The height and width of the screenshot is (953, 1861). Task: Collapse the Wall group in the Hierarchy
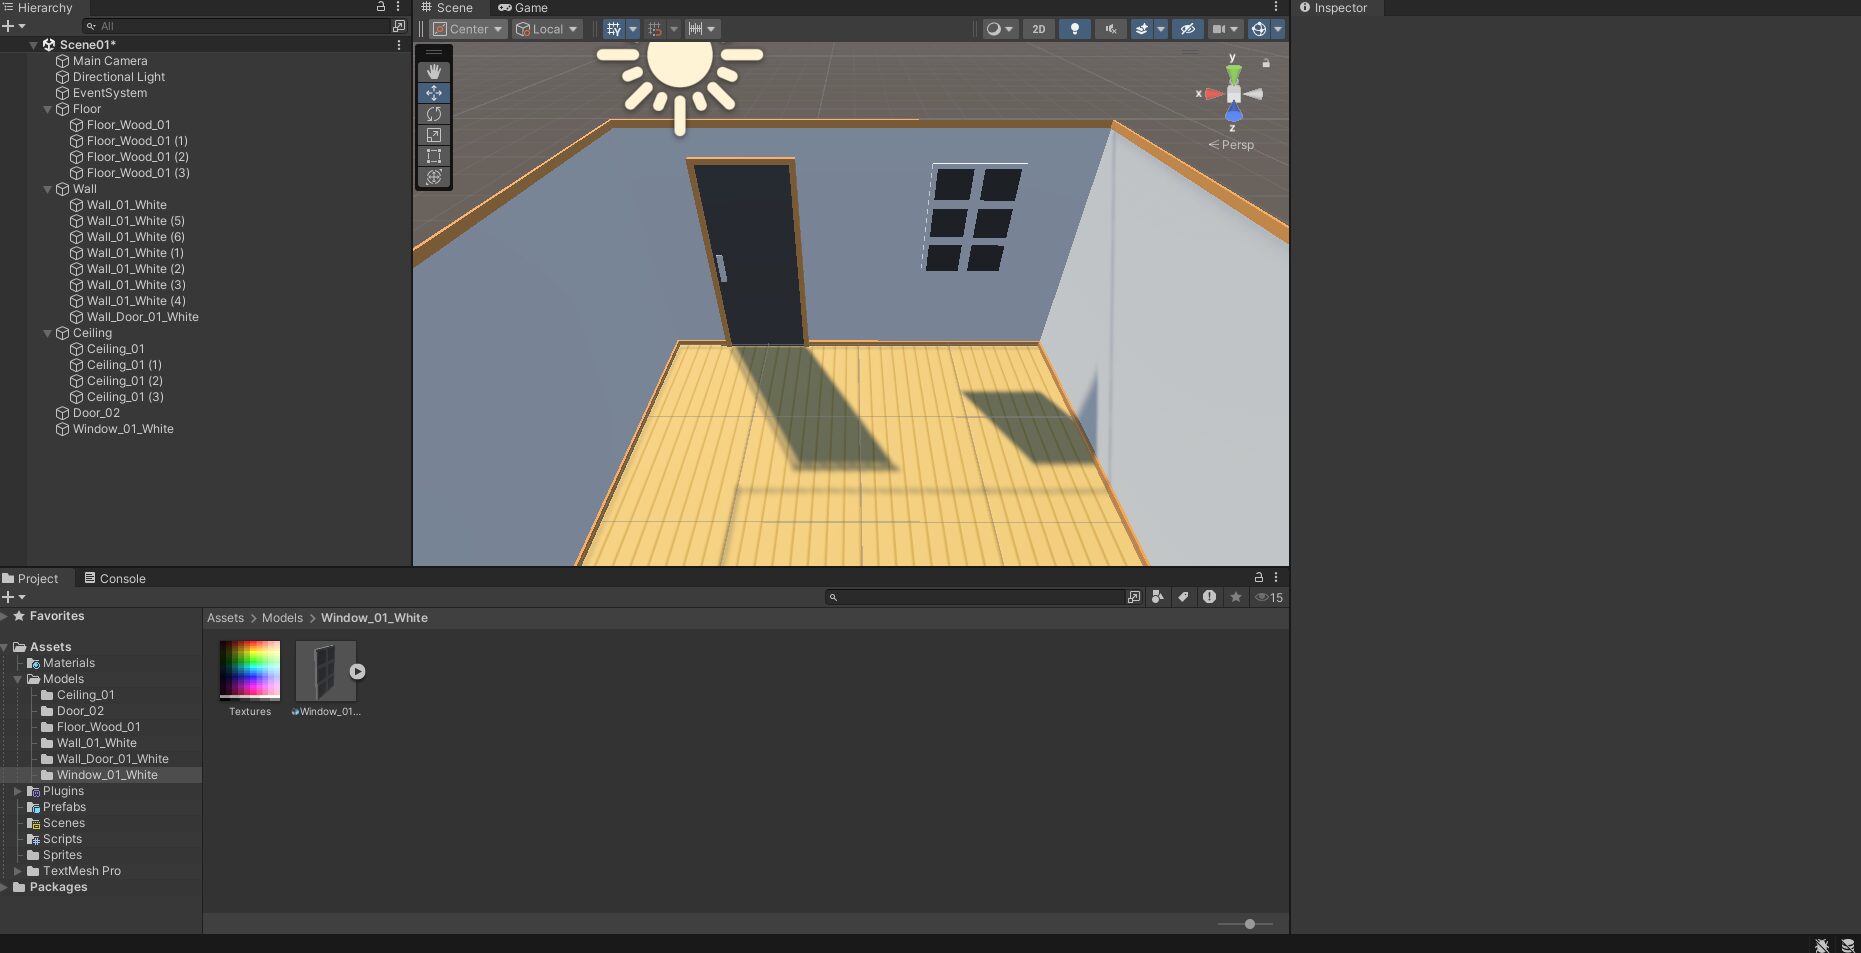tap(47, 188)
